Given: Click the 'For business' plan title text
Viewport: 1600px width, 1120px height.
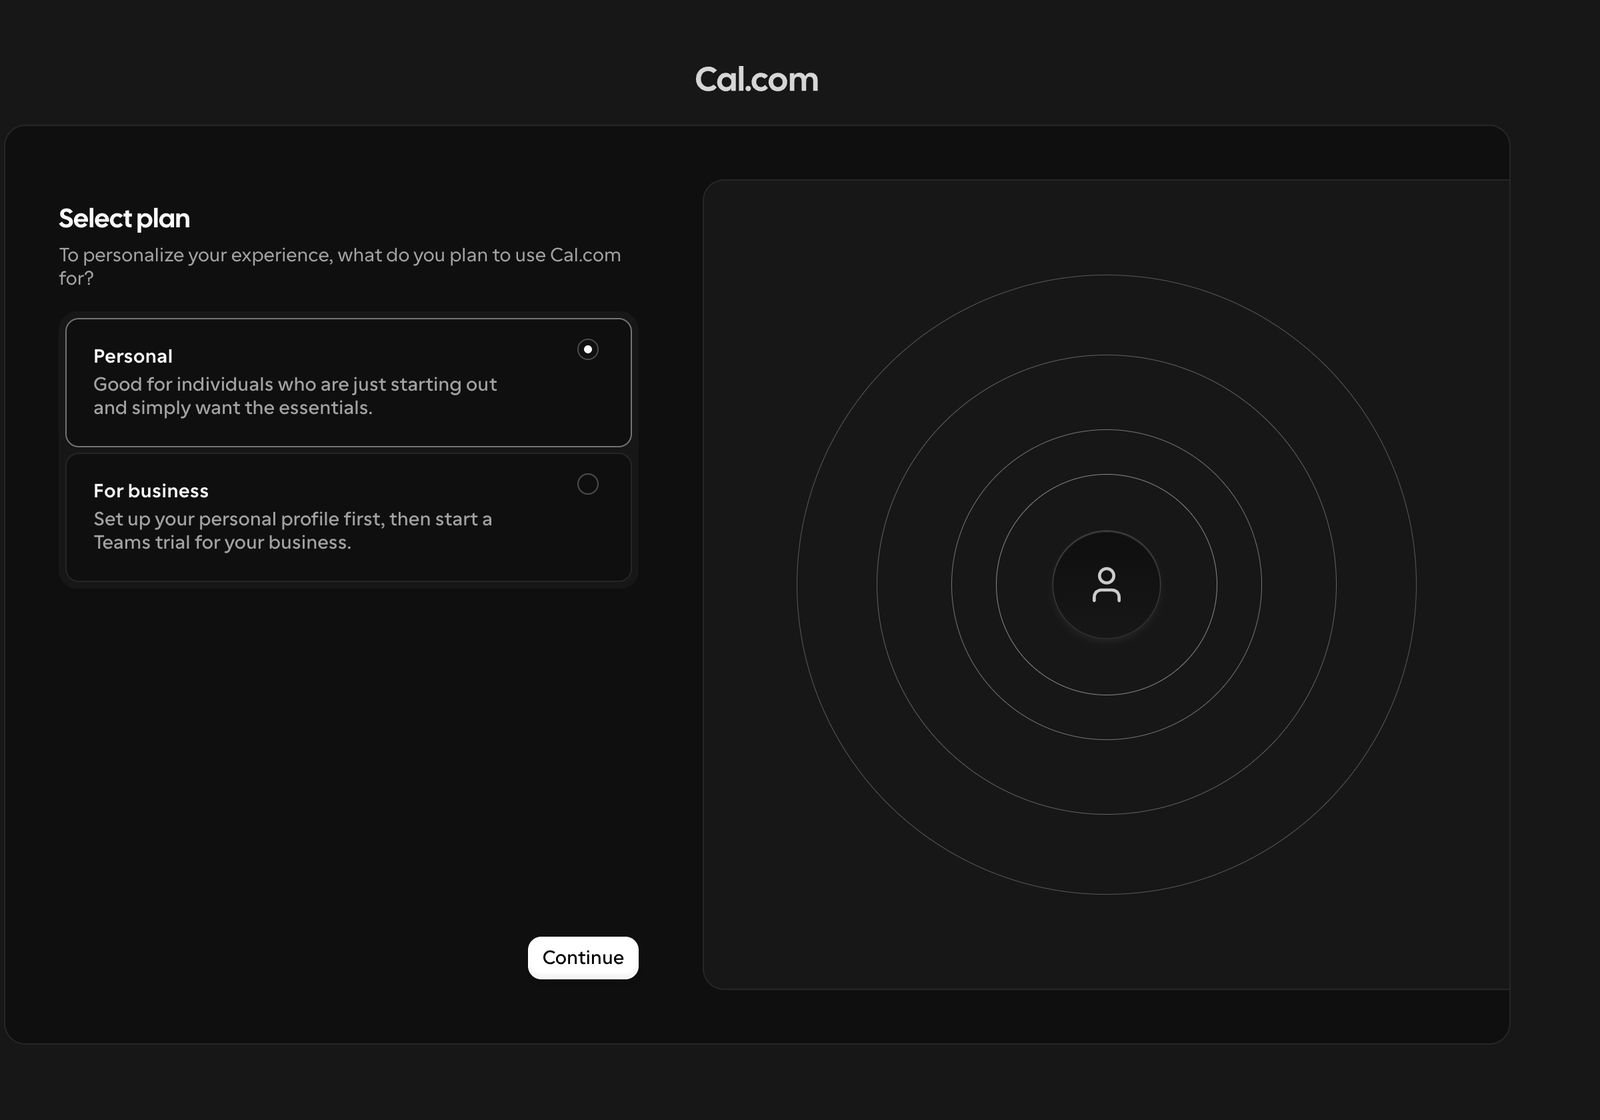Looking at the screenshot, I should pos(151,491).
